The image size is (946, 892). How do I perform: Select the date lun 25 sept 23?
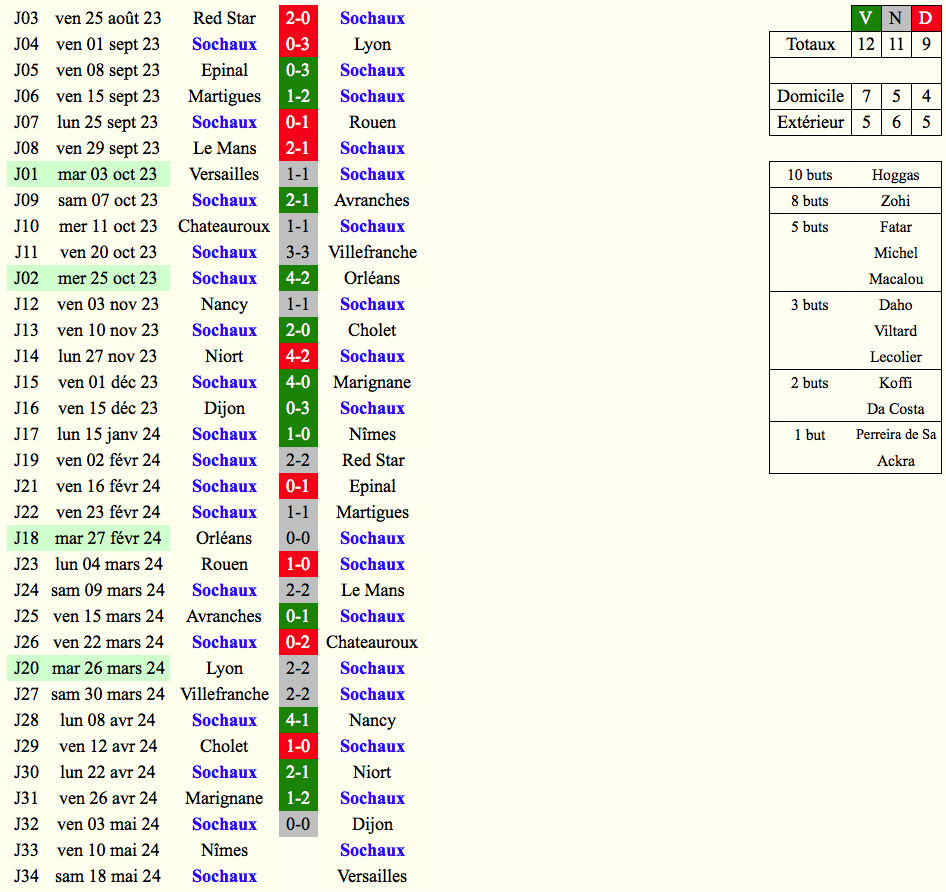[107, 123]
